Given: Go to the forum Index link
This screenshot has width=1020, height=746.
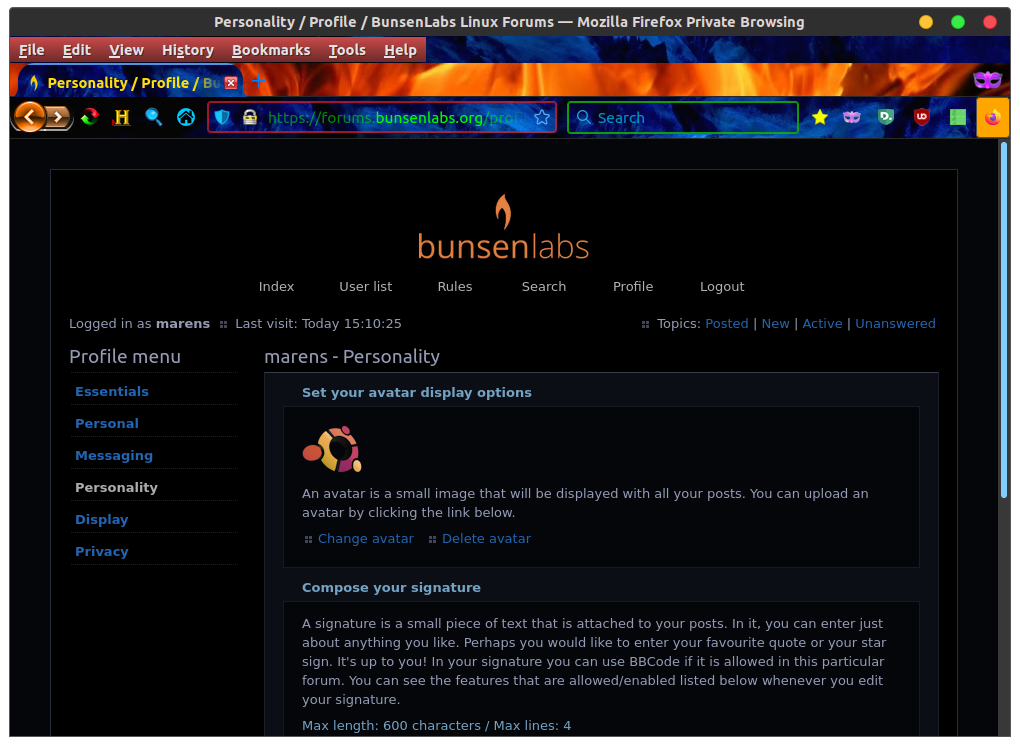Looking at the screenshot, I should [x=276, y=287].
